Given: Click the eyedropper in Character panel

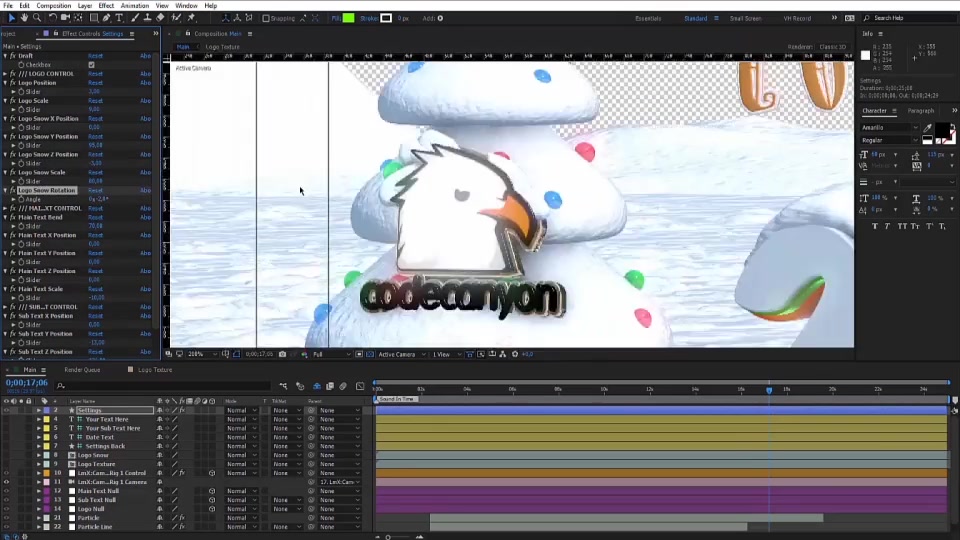Looking at the screenshot, I should [928, 128].
